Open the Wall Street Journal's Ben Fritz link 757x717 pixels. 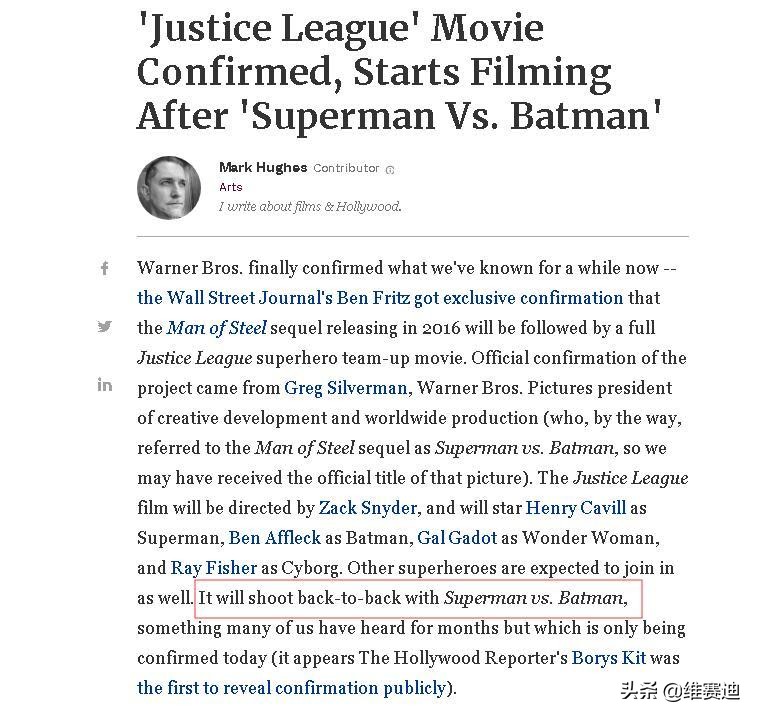(380, 298)
